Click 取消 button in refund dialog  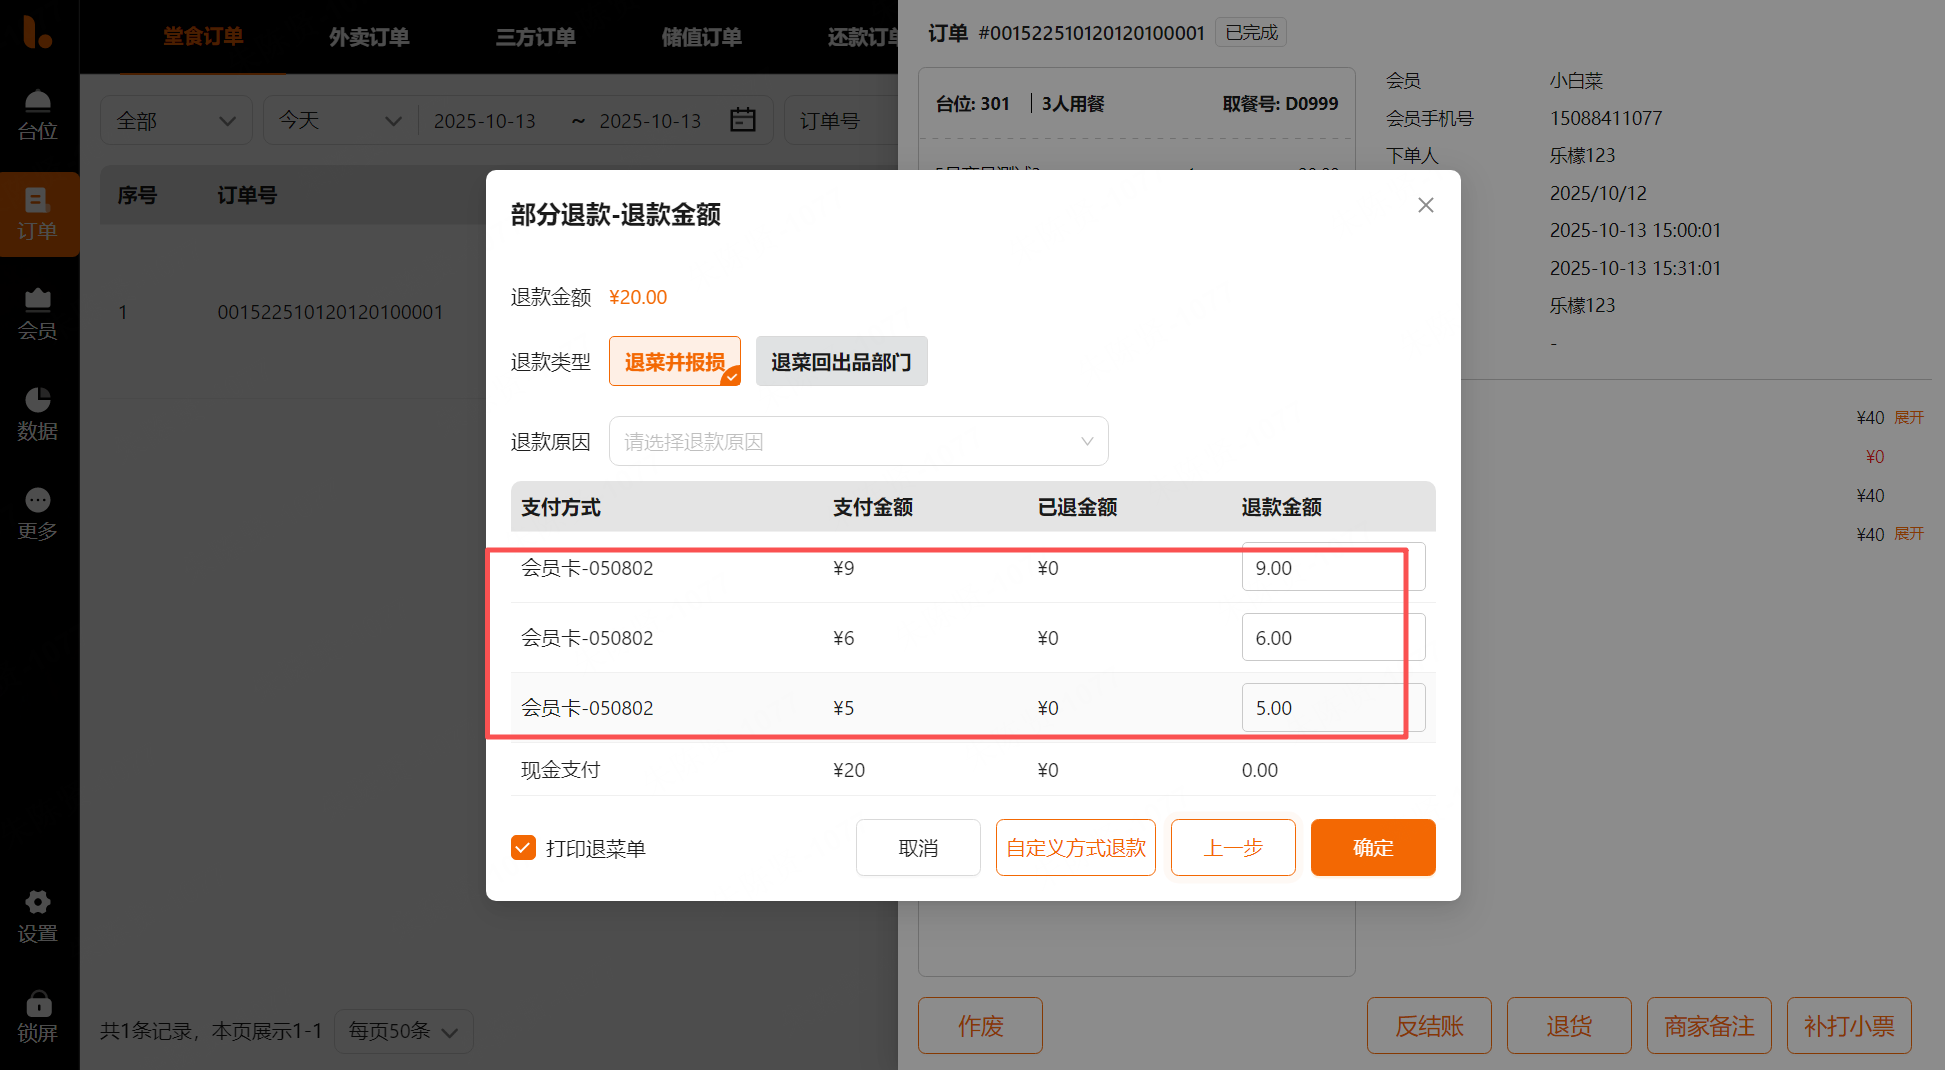pos(918,848)
